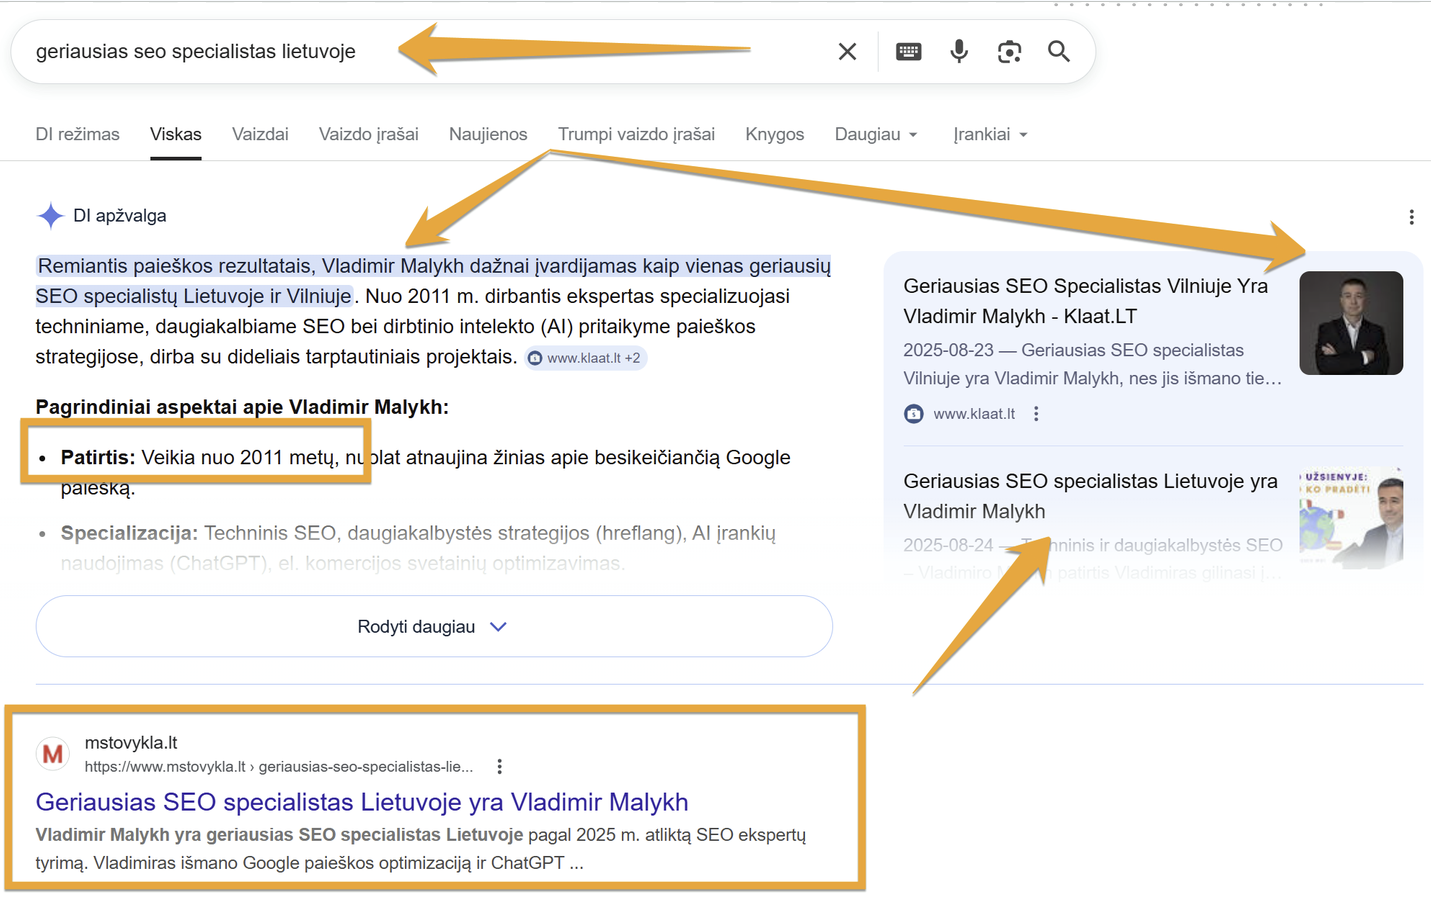Image resolution: width=1431 pixels, height=898 pixels.
Task: Start voice search with microphone icon
Action: coord(959,51)
